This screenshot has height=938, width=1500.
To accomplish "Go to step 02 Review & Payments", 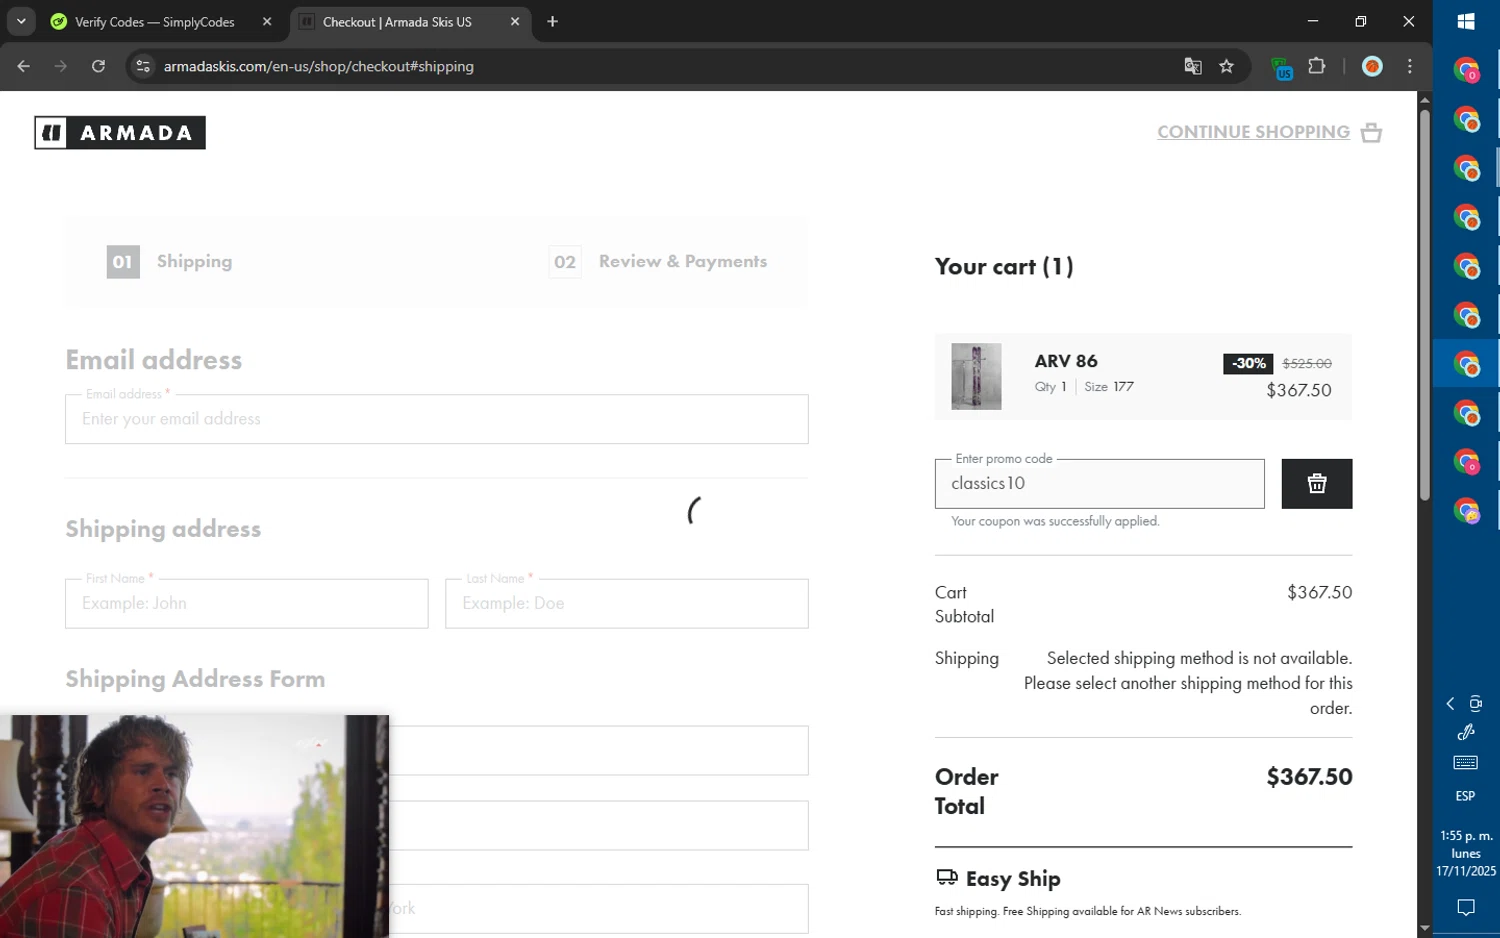I will click(x=658, y=262).
